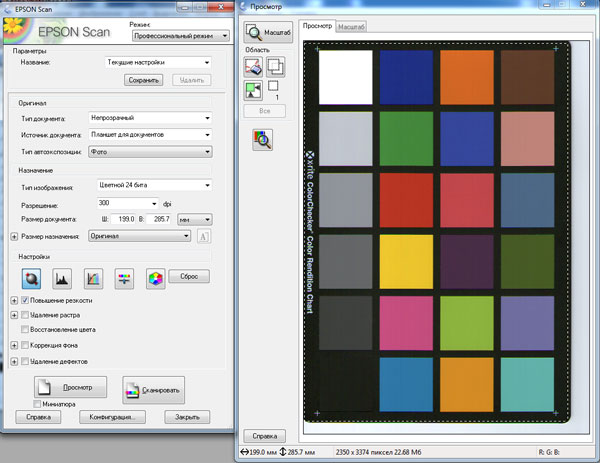Open the densitometer magnifier tool
The image size is (600, 463).
point(265,140)
